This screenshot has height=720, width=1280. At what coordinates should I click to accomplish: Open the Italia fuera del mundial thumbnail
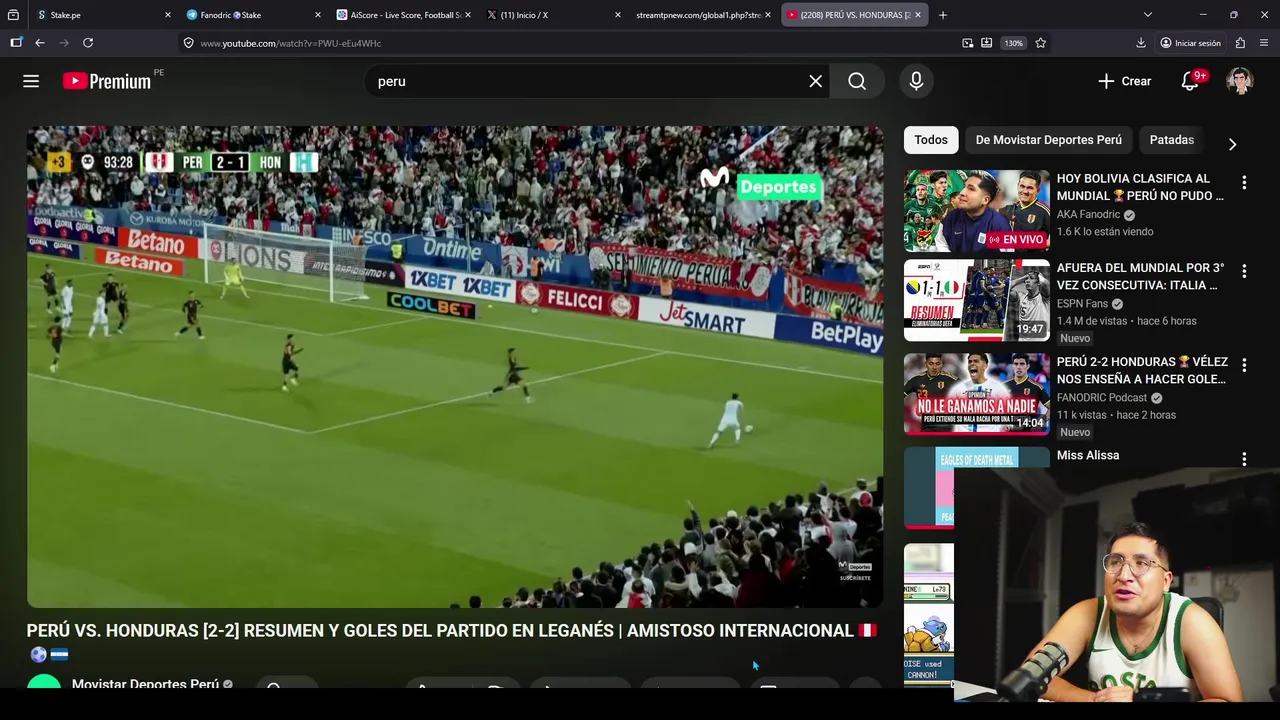(977, 300)
